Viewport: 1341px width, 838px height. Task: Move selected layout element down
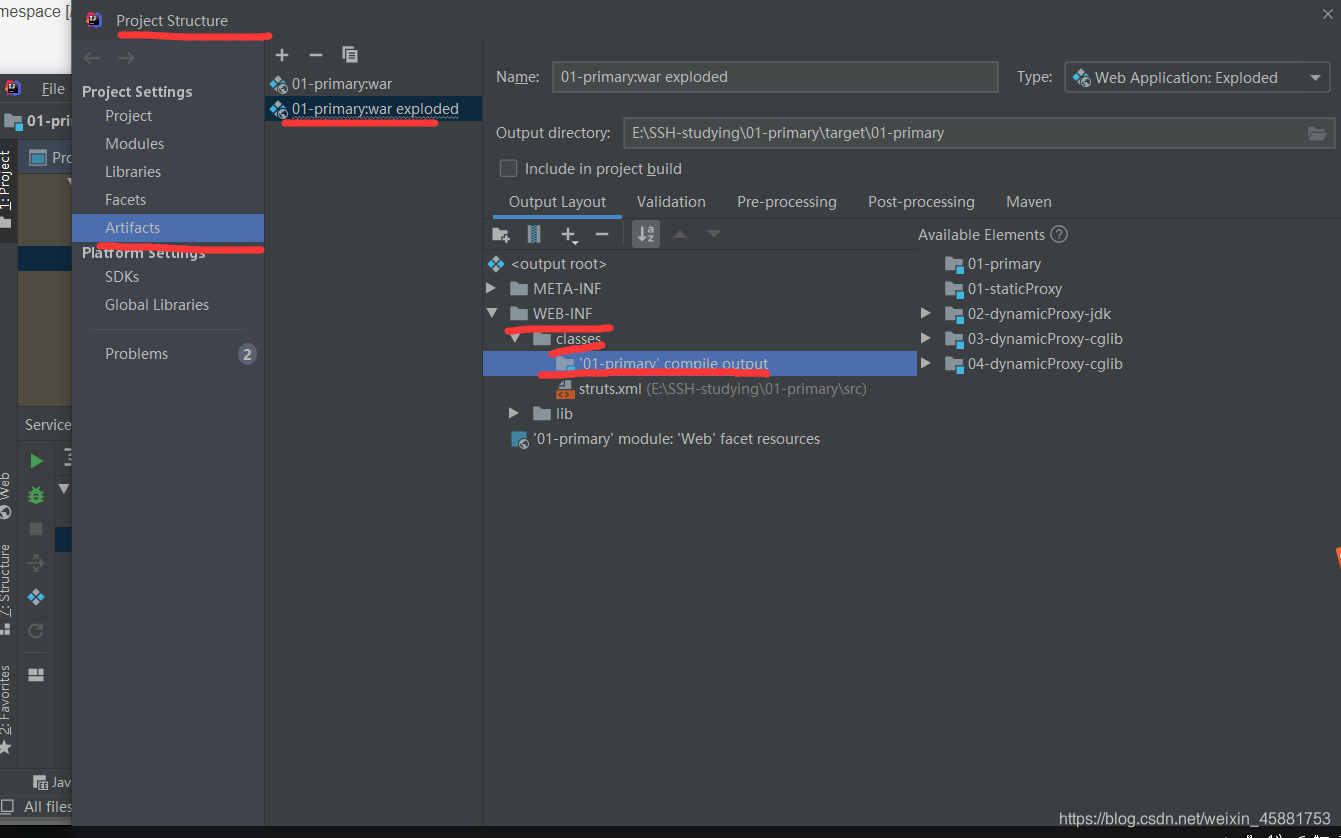(713, 234)
